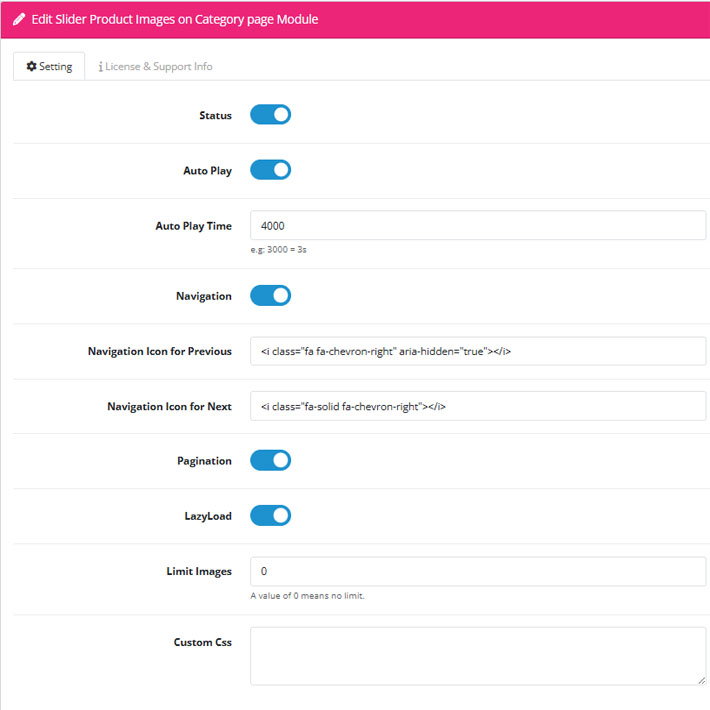Screen dimensions: 710x710
Task: Click the info icon beside License & Support
Action: click(x=100, y=67)
